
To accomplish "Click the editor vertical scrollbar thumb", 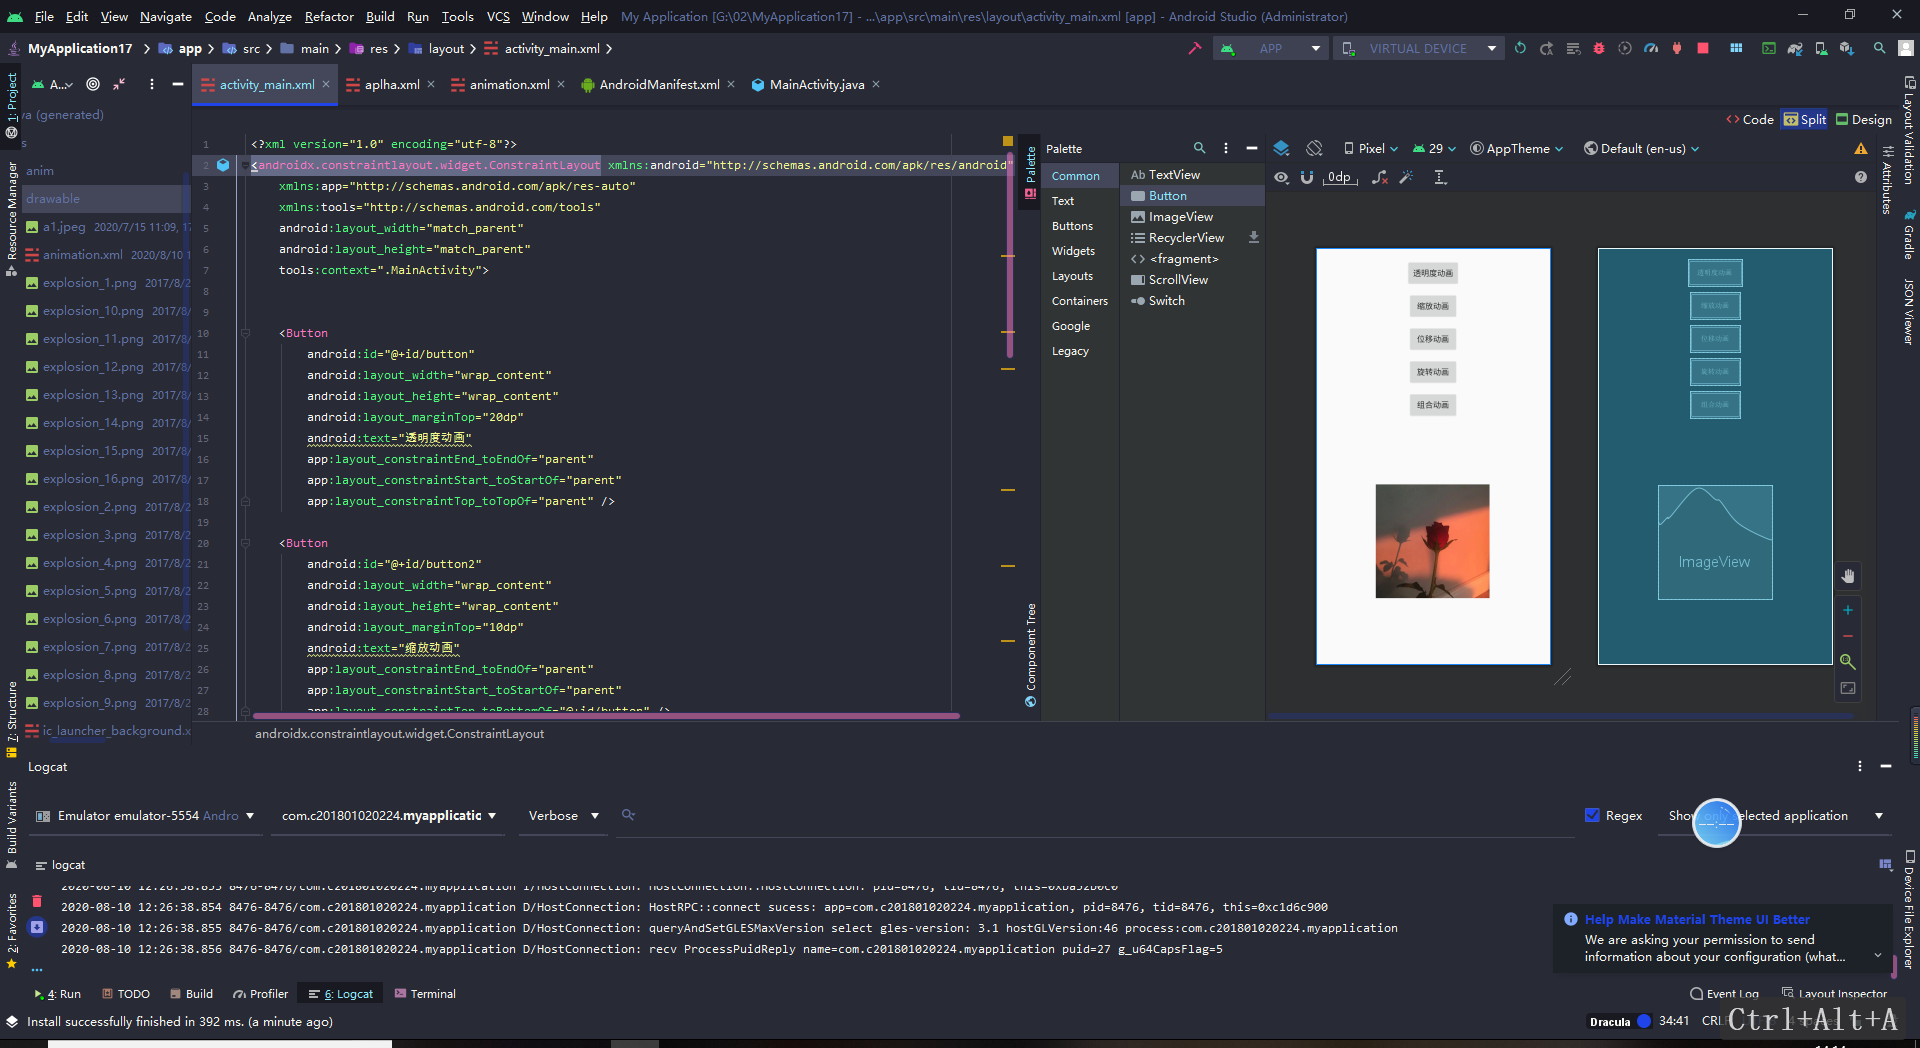I will tap(1009, 255).
